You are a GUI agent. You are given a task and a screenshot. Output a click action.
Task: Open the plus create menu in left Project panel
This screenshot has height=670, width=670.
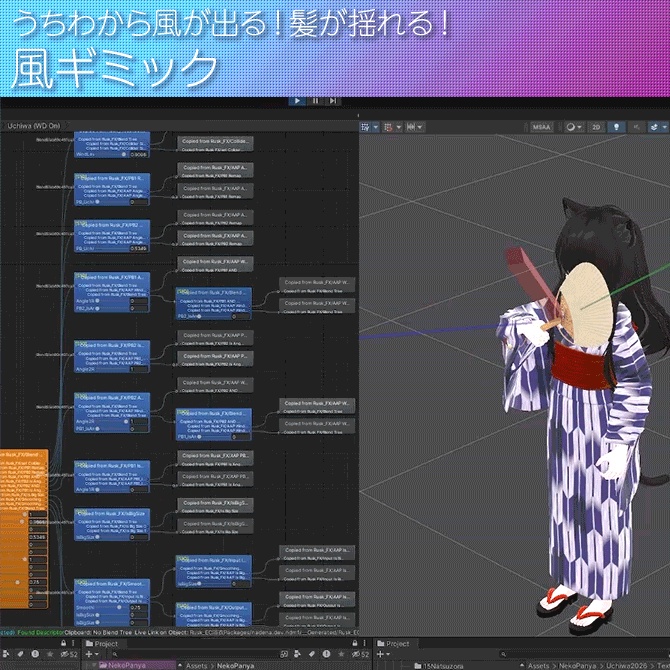(91, 654)
